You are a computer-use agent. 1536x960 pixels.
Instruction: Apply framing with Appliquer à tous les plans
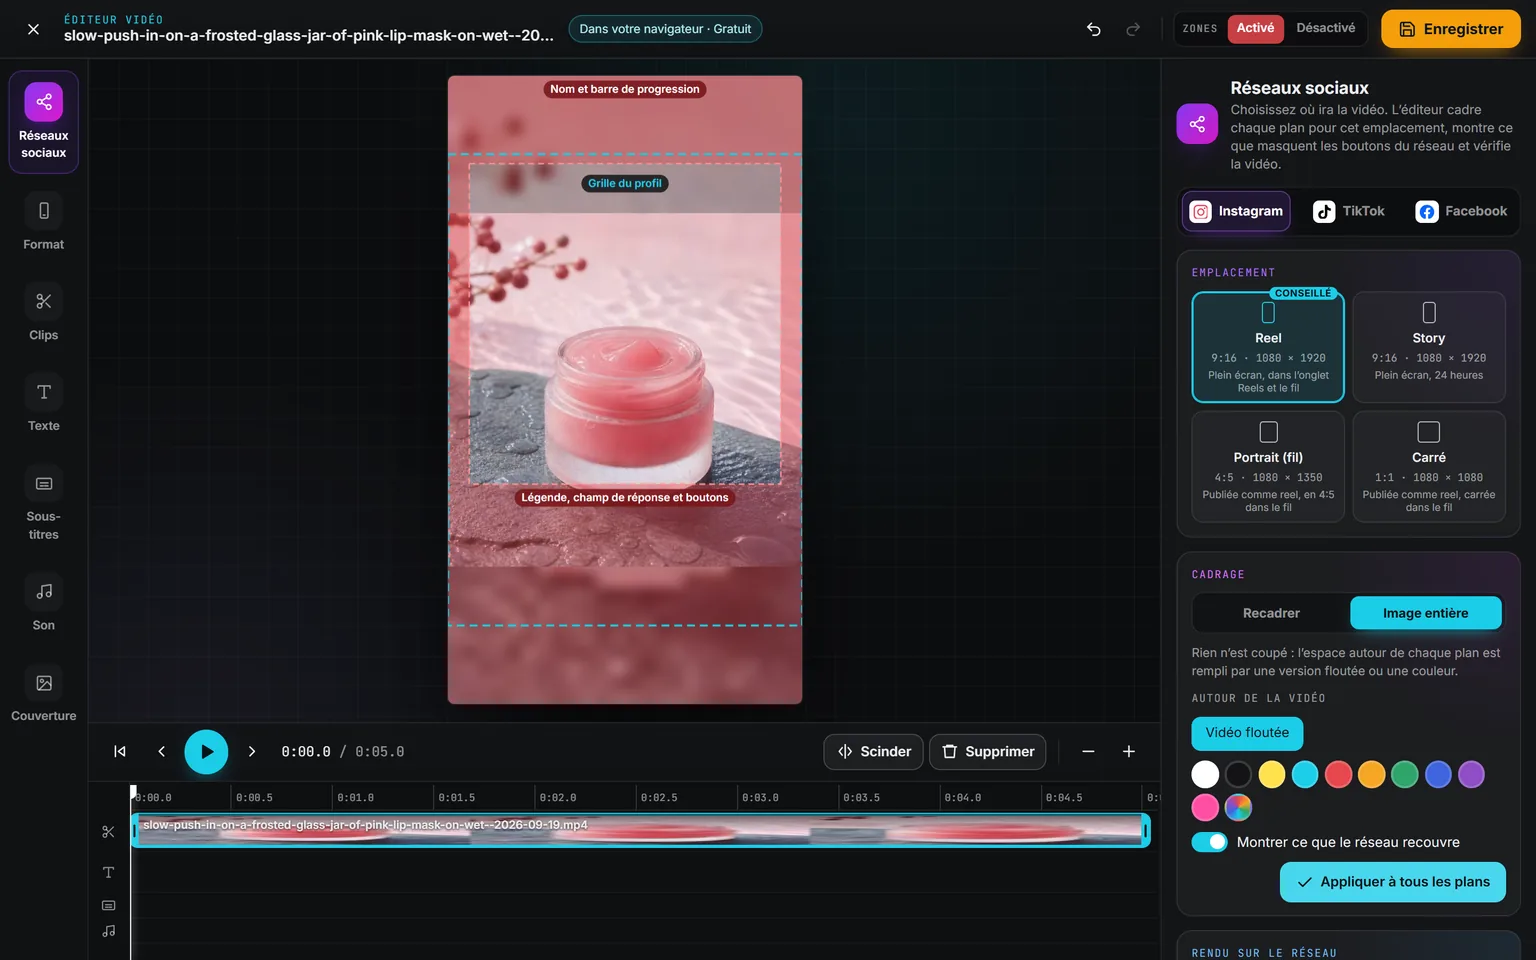(x=1393, y=882)
